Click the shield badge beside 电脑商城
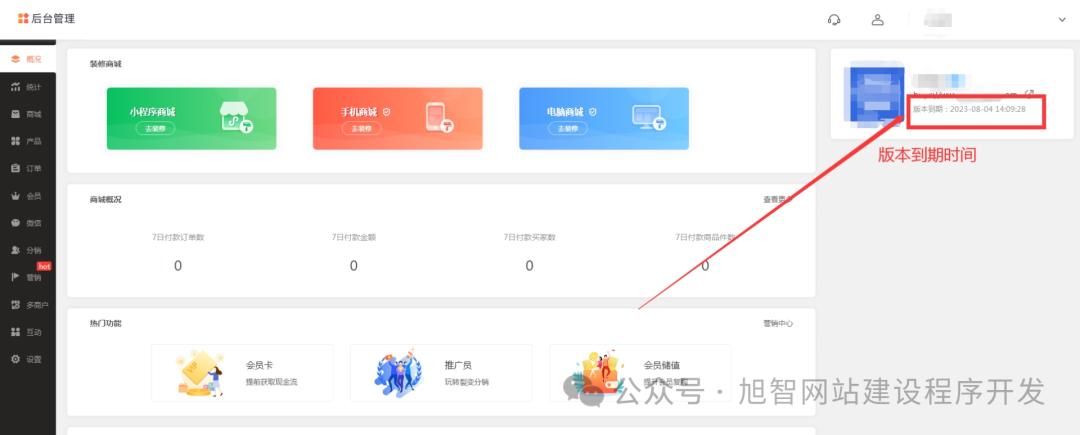 [x=592, y=112]
